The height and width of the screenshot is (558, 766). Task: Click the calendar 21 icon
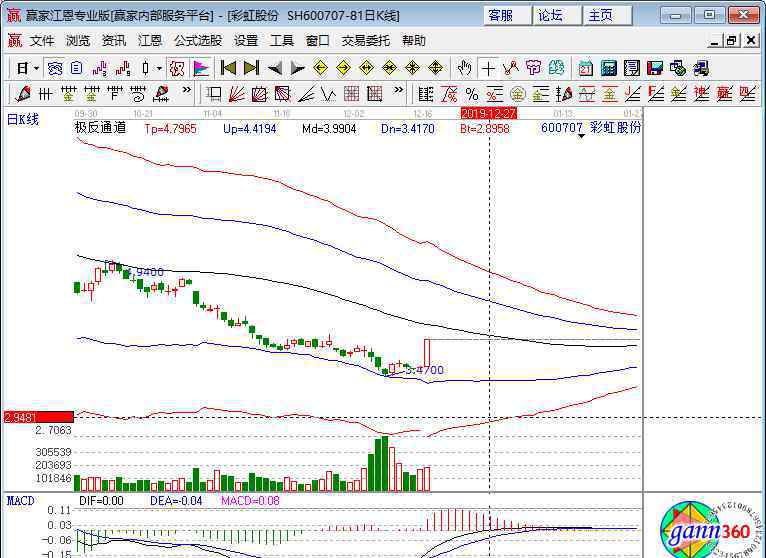pos(585,68)
